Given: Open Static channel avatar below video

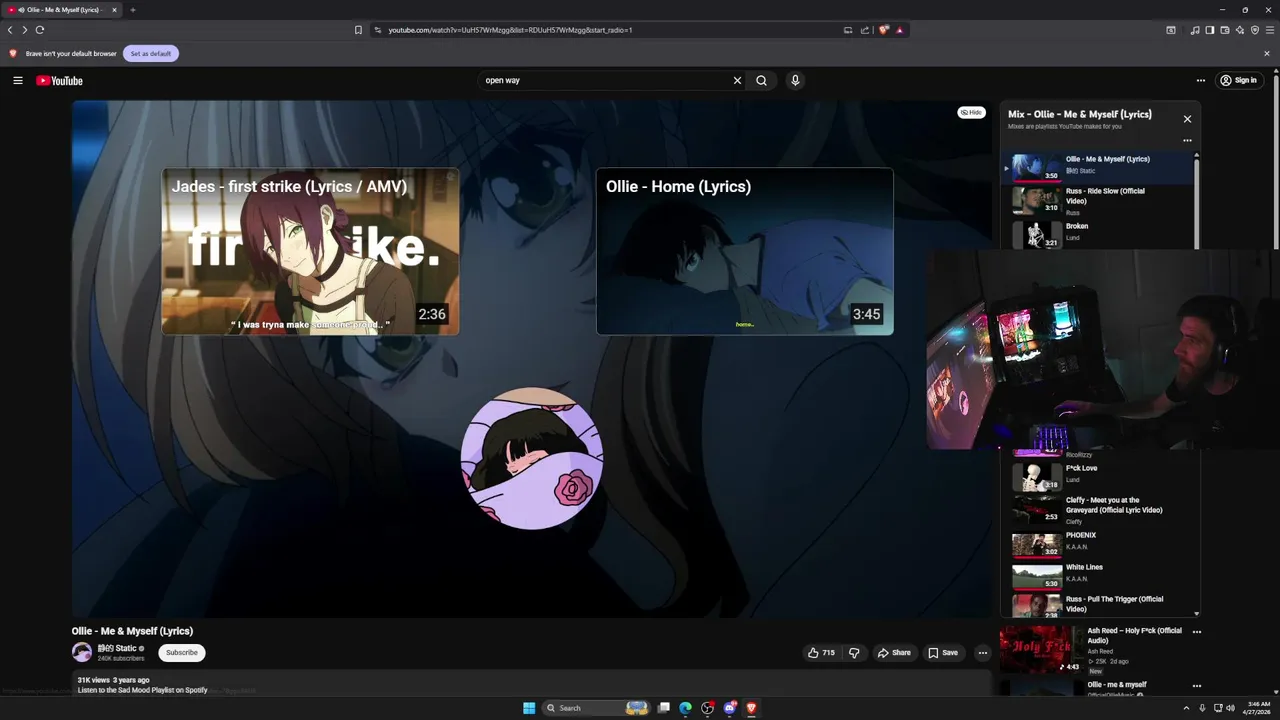Looking at the screenshot, I should [82, 652].
